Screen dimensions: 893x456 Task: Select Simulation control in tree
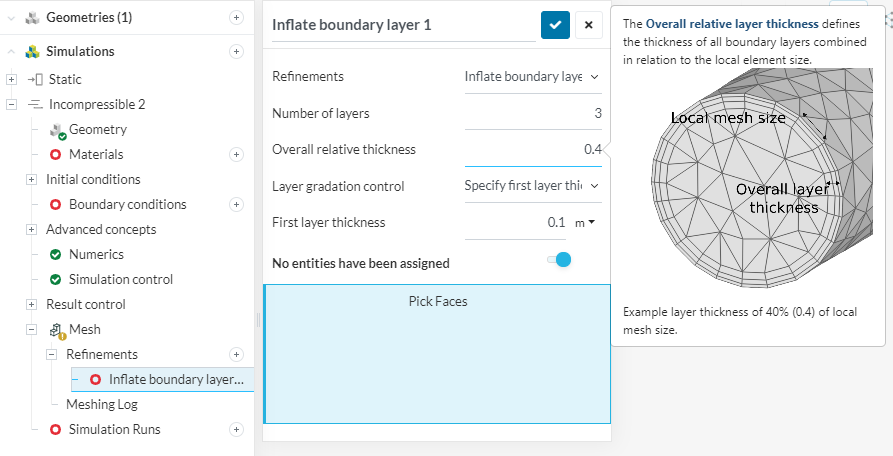pyautogui.click(x=120, y=279)
